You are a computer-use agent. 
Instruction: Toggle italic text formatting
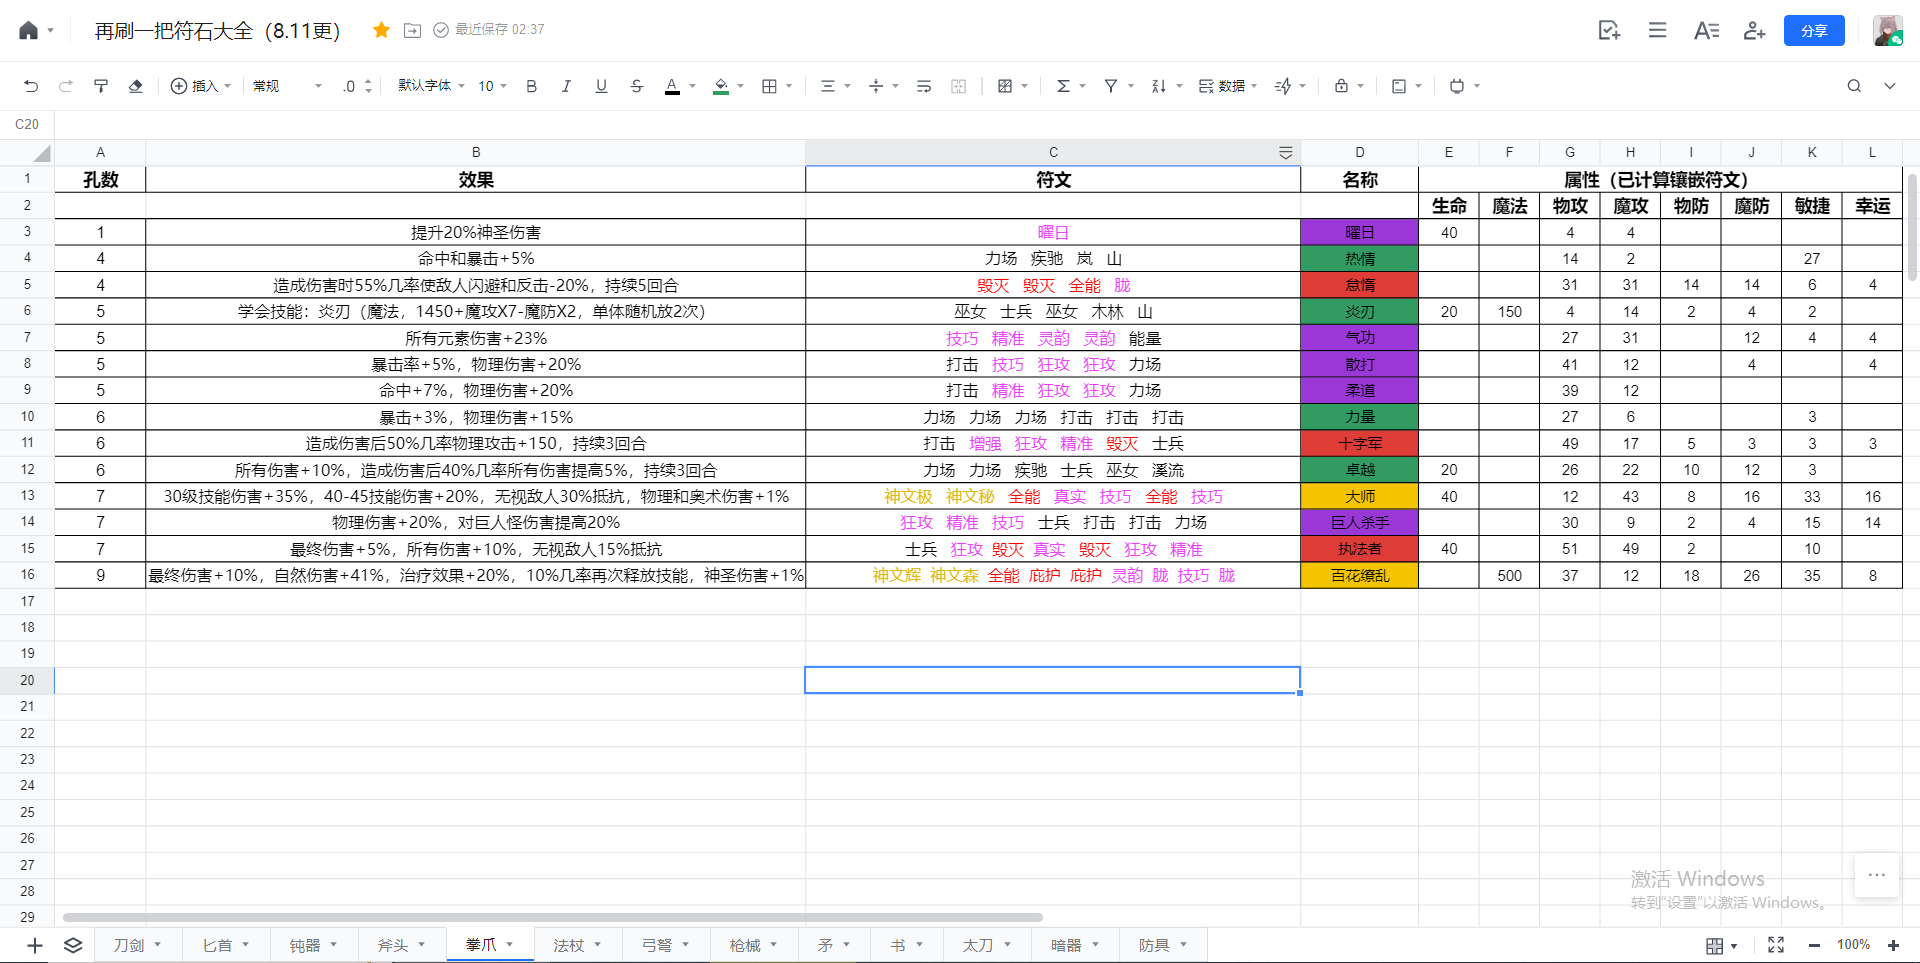pos(566,86)
